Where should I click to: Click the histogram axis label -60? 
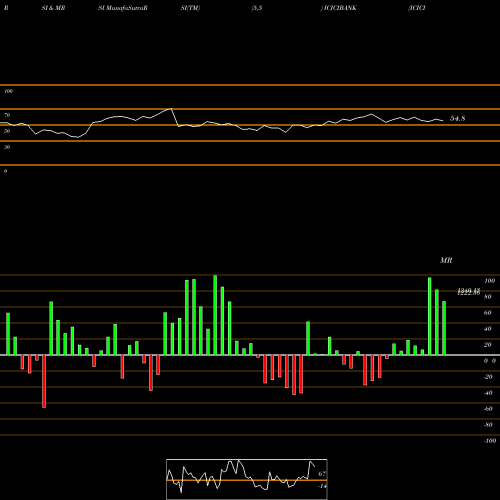[488, 409]
